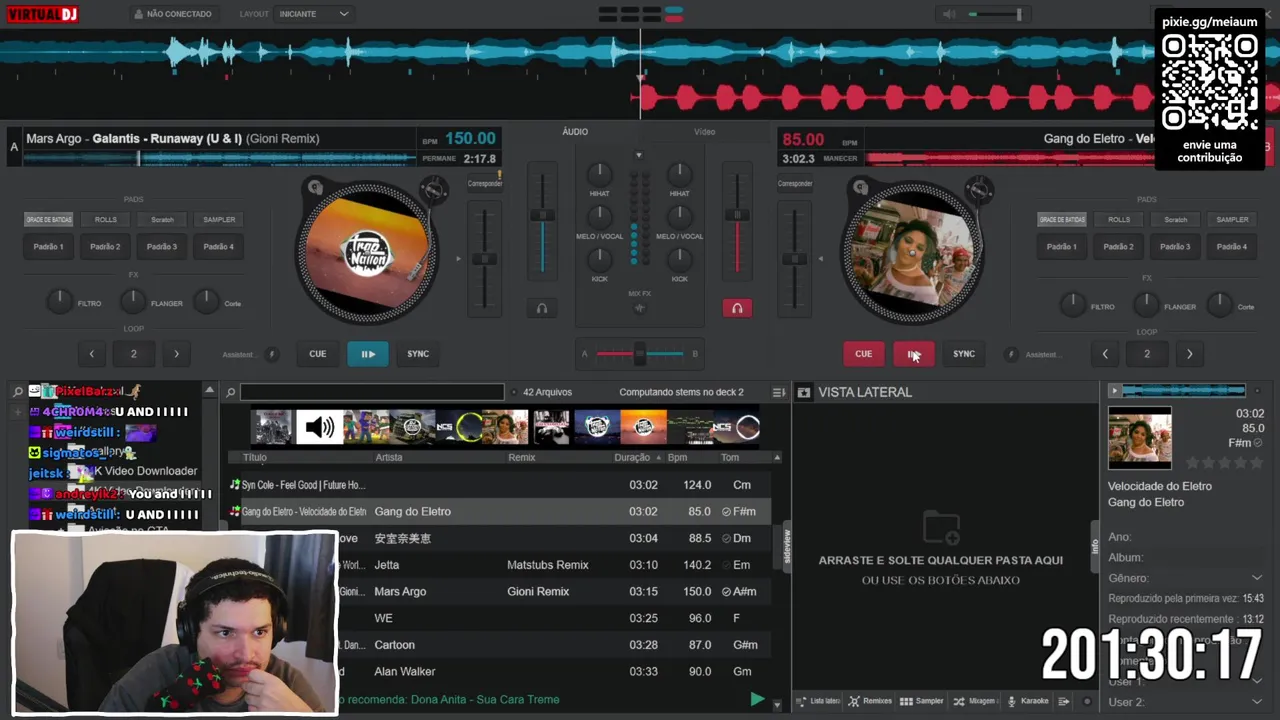The image size is (1280, 720).
Task: Switch to ÁUDIO mixer tab
Action: 575,131
